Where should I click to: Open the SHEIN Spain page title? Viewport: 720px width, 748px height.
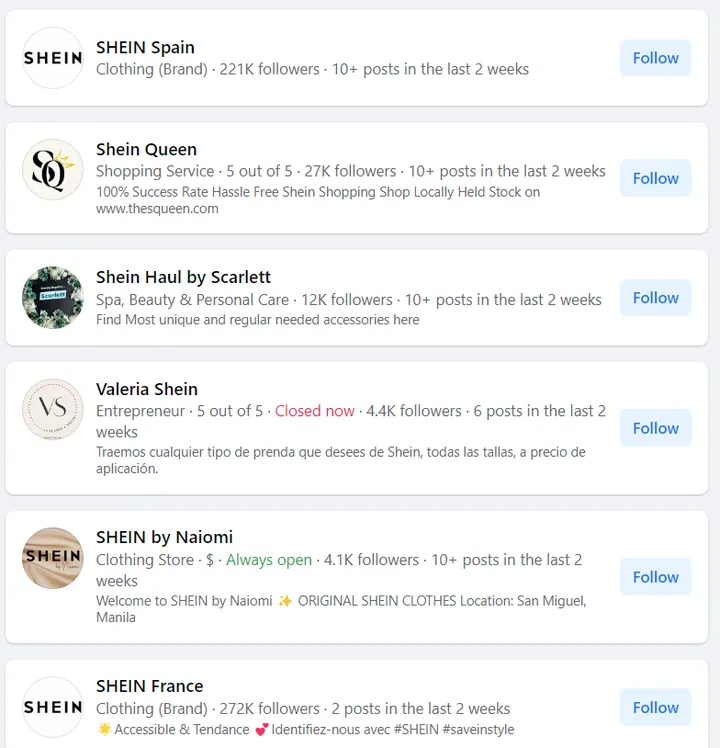[x=145, y=47]
